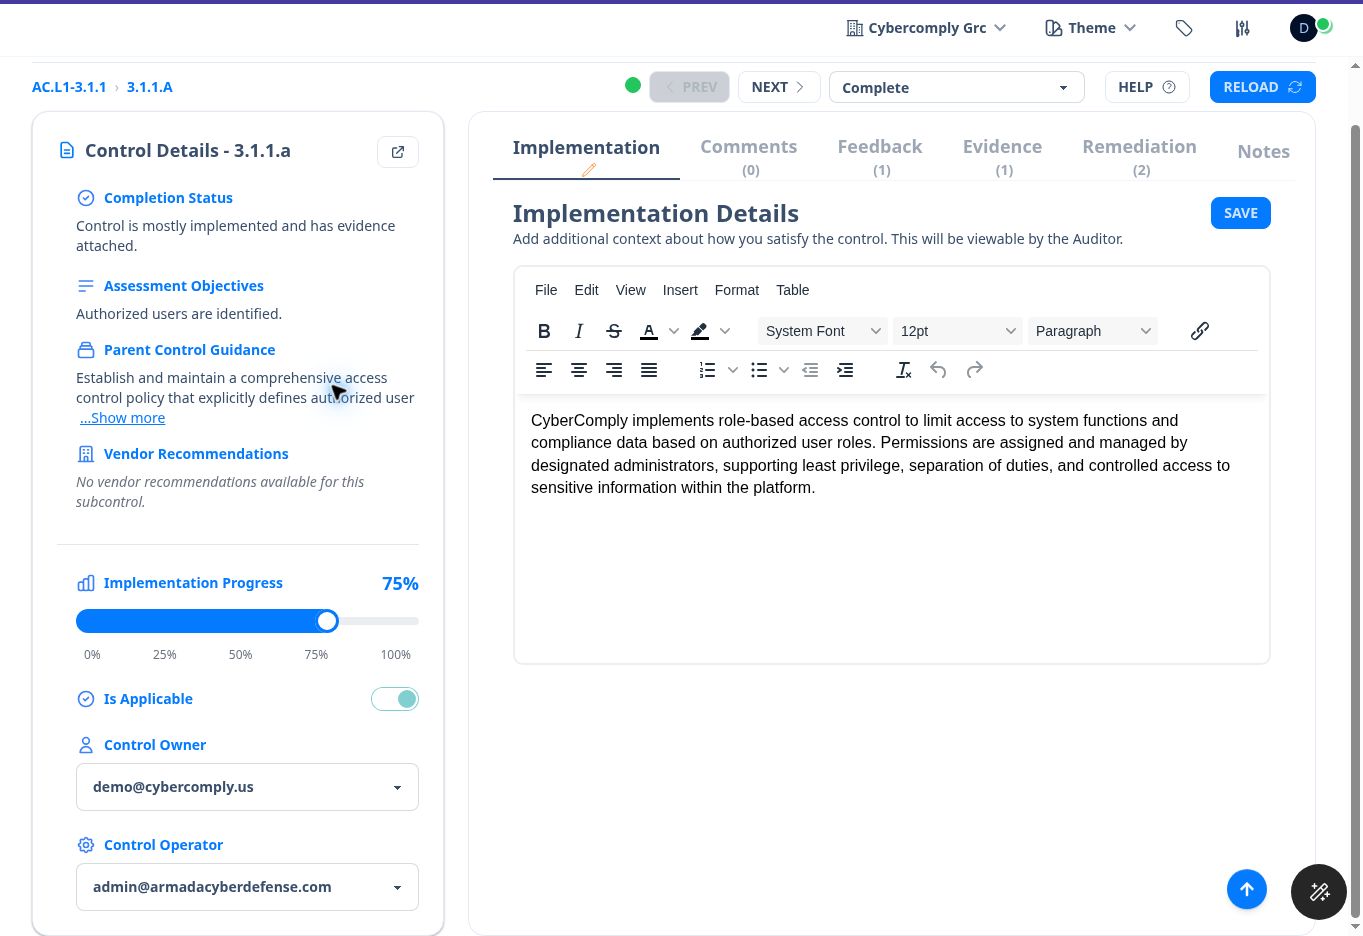Open AC.L1-3.1.1 breadcrumb link
This screenshot has height=936, width=1363.
(69, 87)
